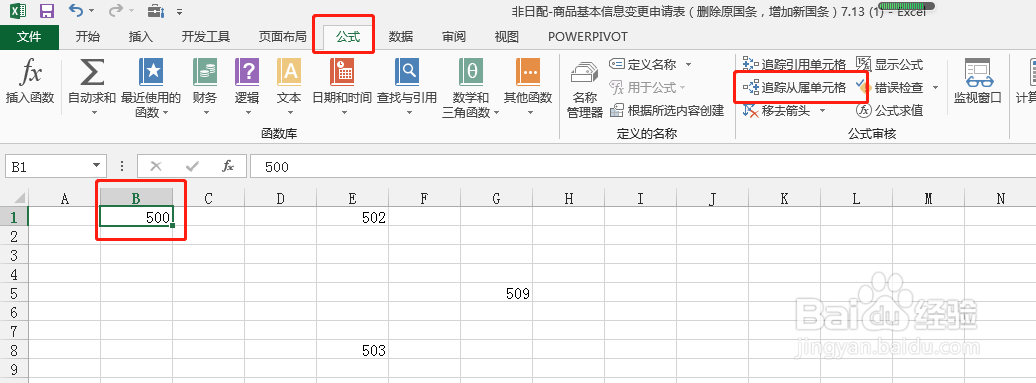
Task: Open the File (文件) tab
Action: (x=29, y=37)
